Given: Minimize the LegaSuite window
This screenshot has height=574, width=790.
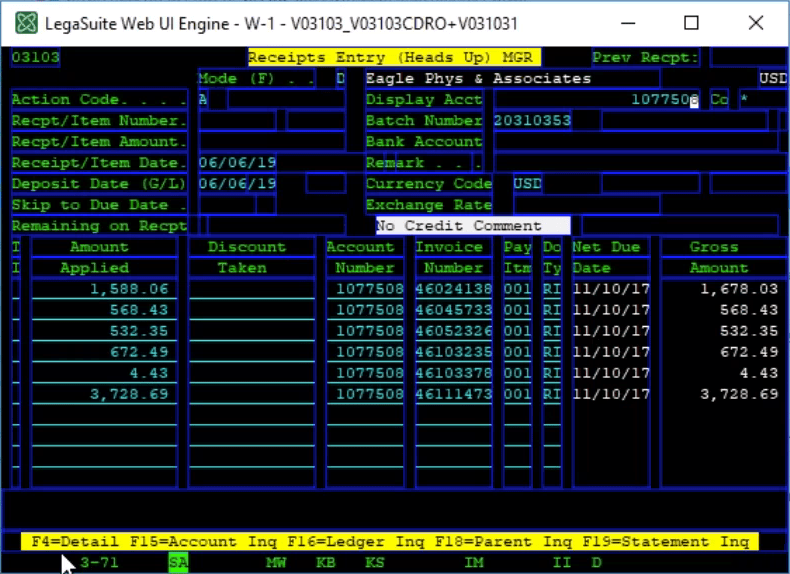Looking at the screenshot, I should [x=628, y=23].
